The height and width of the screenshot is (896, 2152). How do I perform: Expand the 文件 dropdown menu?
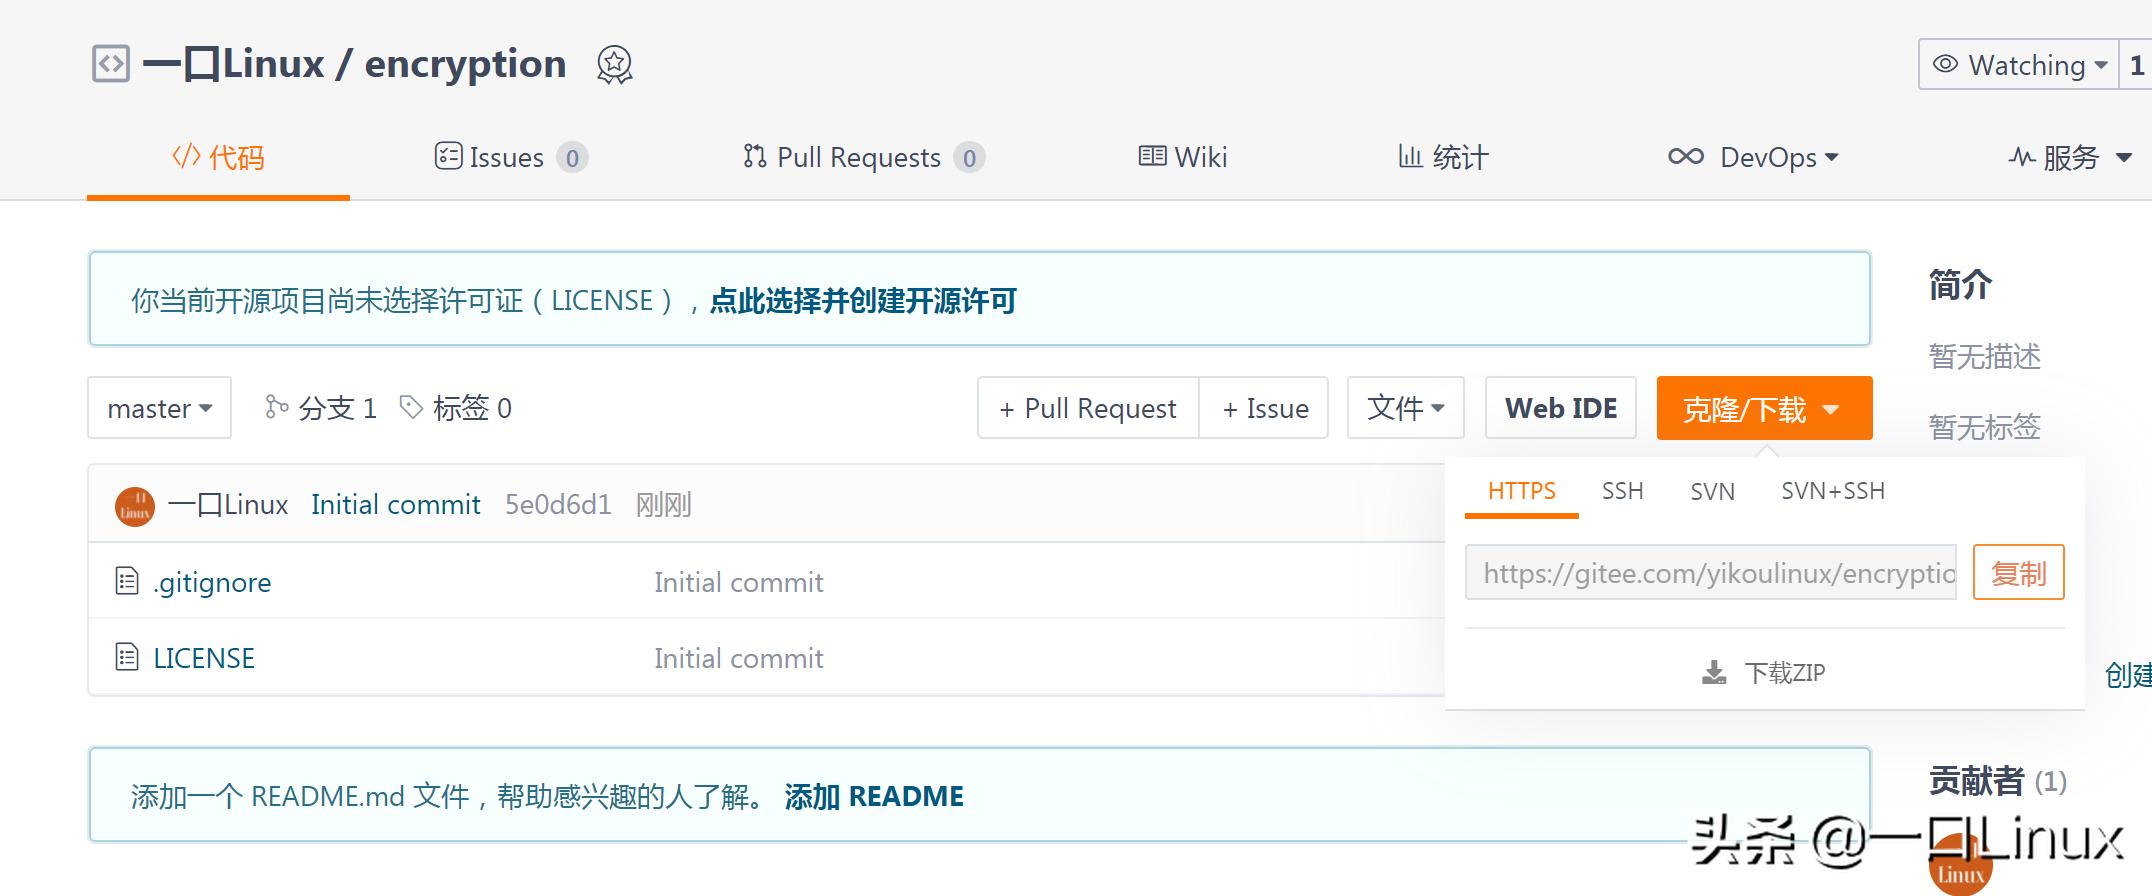click(x=1406, y=408)
